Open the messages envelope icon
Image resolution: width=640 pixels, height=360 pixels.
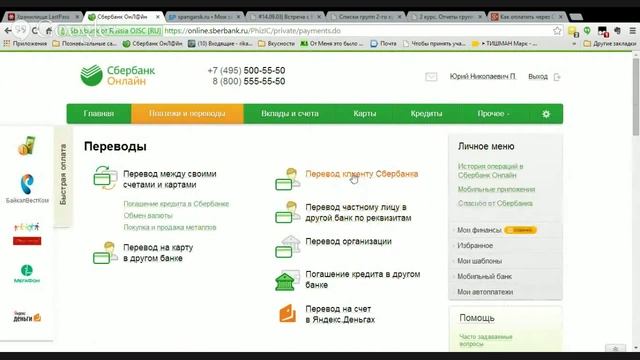431,77
